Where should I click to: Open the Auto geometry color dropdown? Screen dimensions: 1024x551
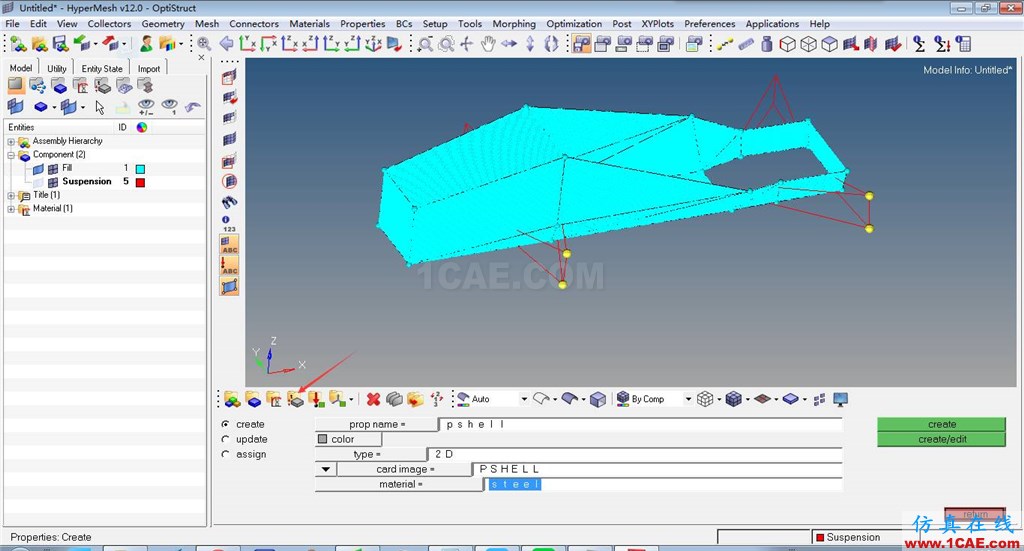pyautogui.click(x=524, y=399)
